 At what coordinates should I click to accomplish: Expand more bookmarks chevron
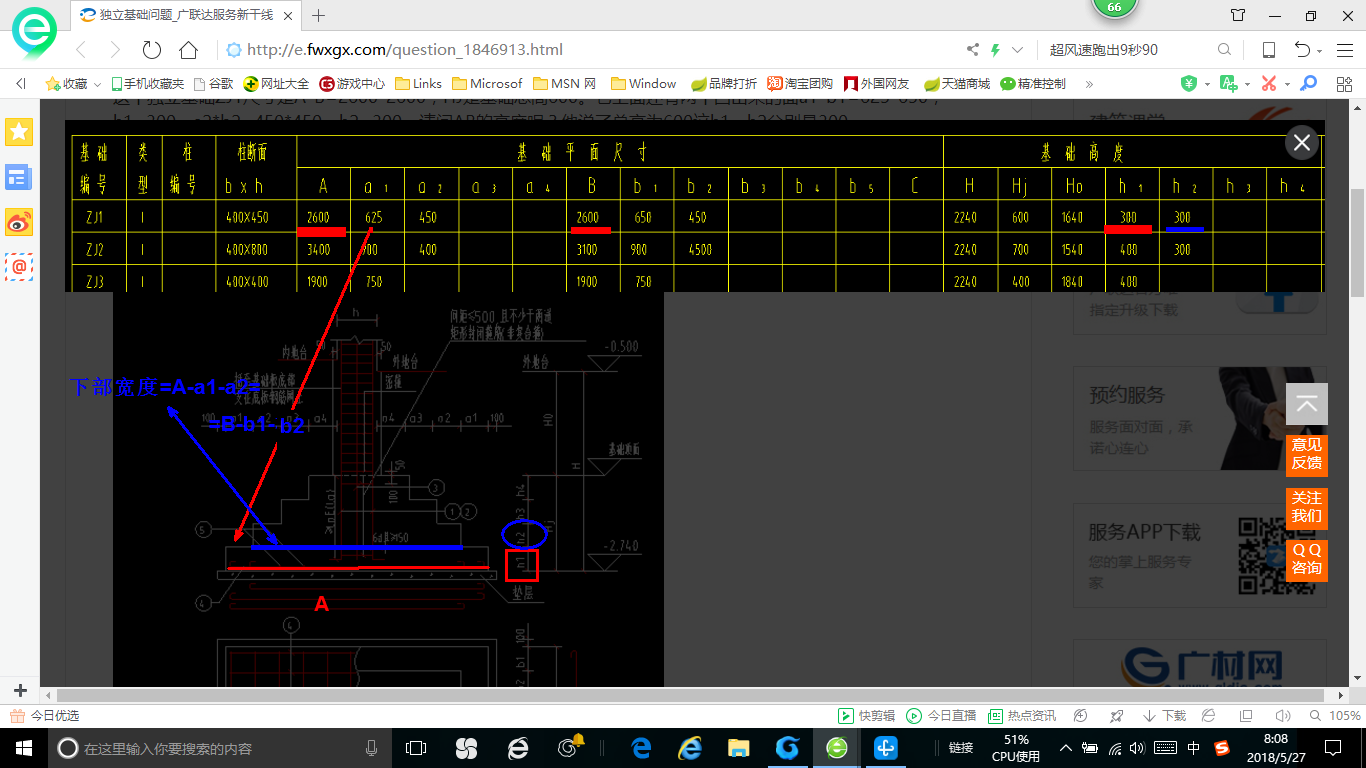tap(1089, 84)
